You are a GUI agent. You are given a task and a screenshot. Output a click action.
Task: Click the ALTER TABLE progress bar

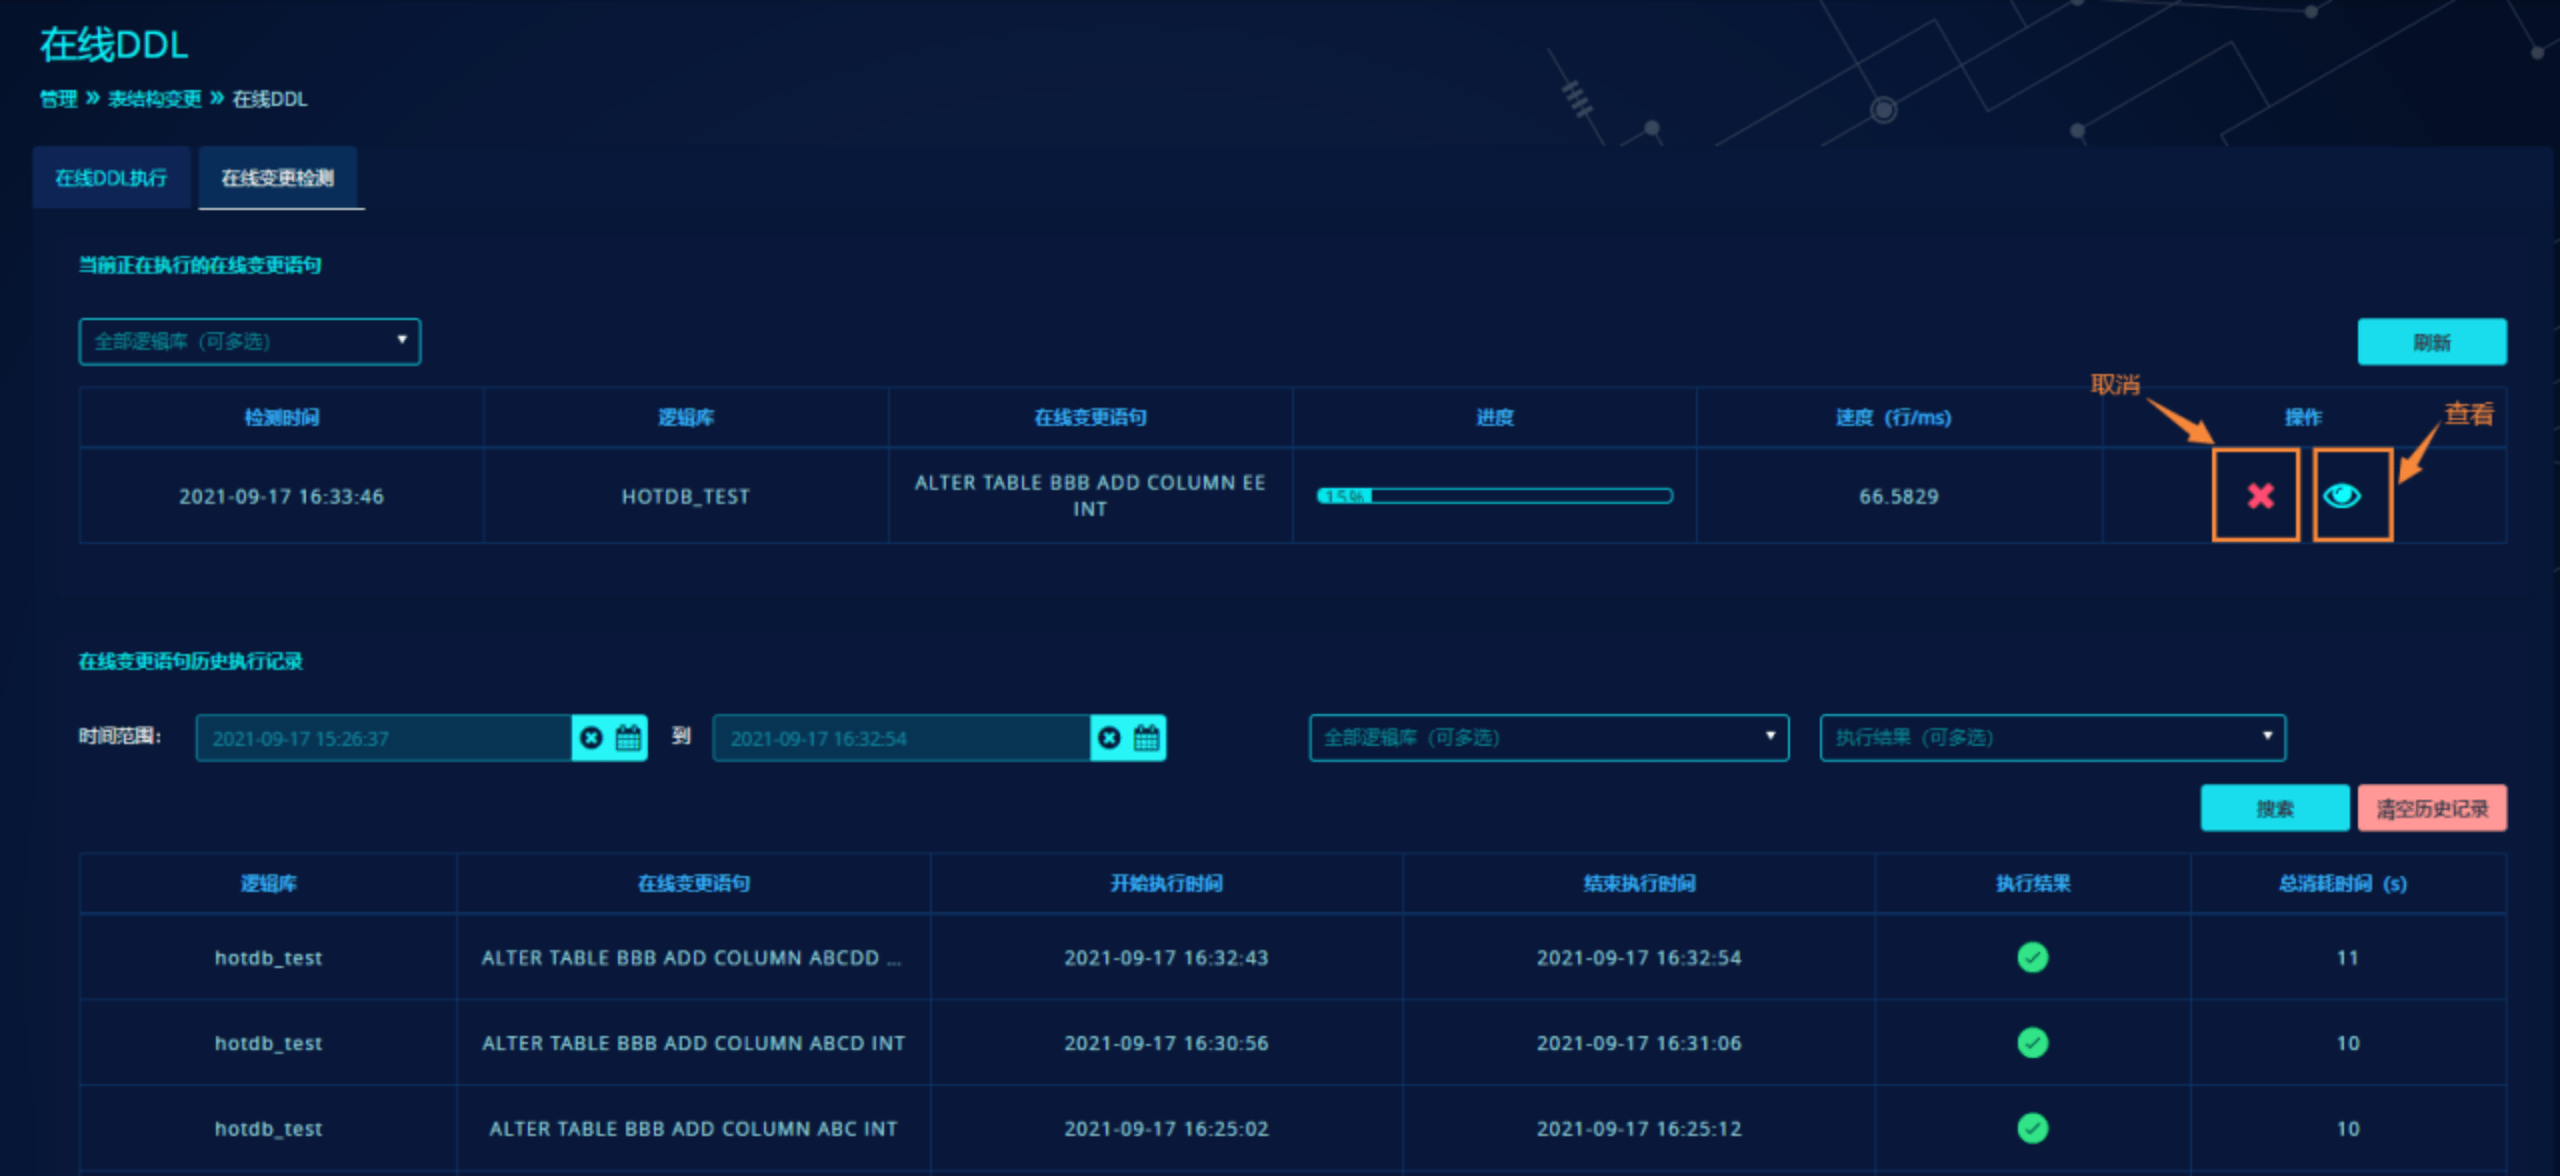tap(1494, 496)
